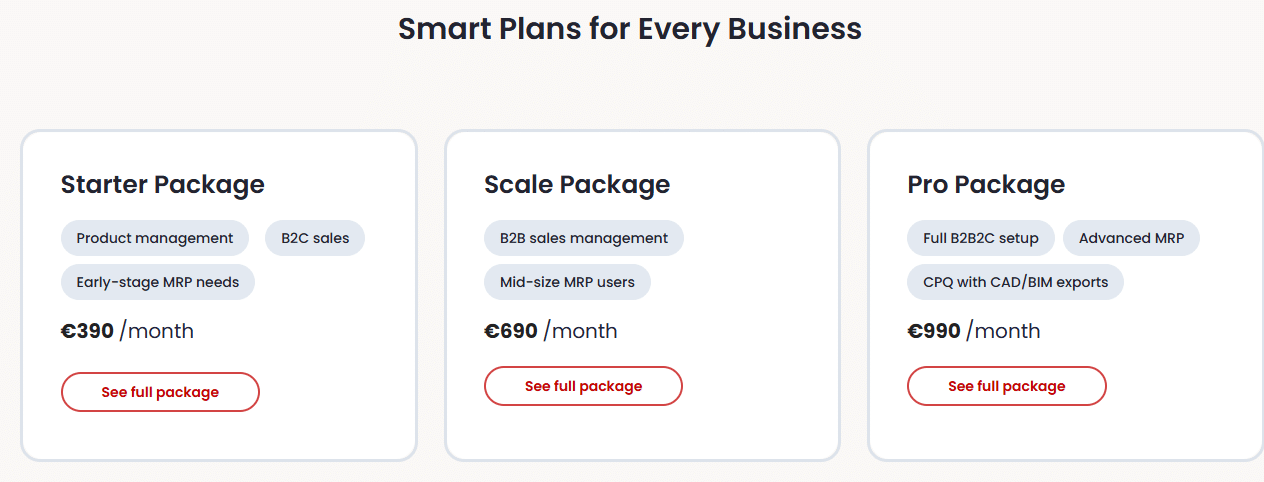
Task: Click the €990 /month price
Action: point(974,331)
